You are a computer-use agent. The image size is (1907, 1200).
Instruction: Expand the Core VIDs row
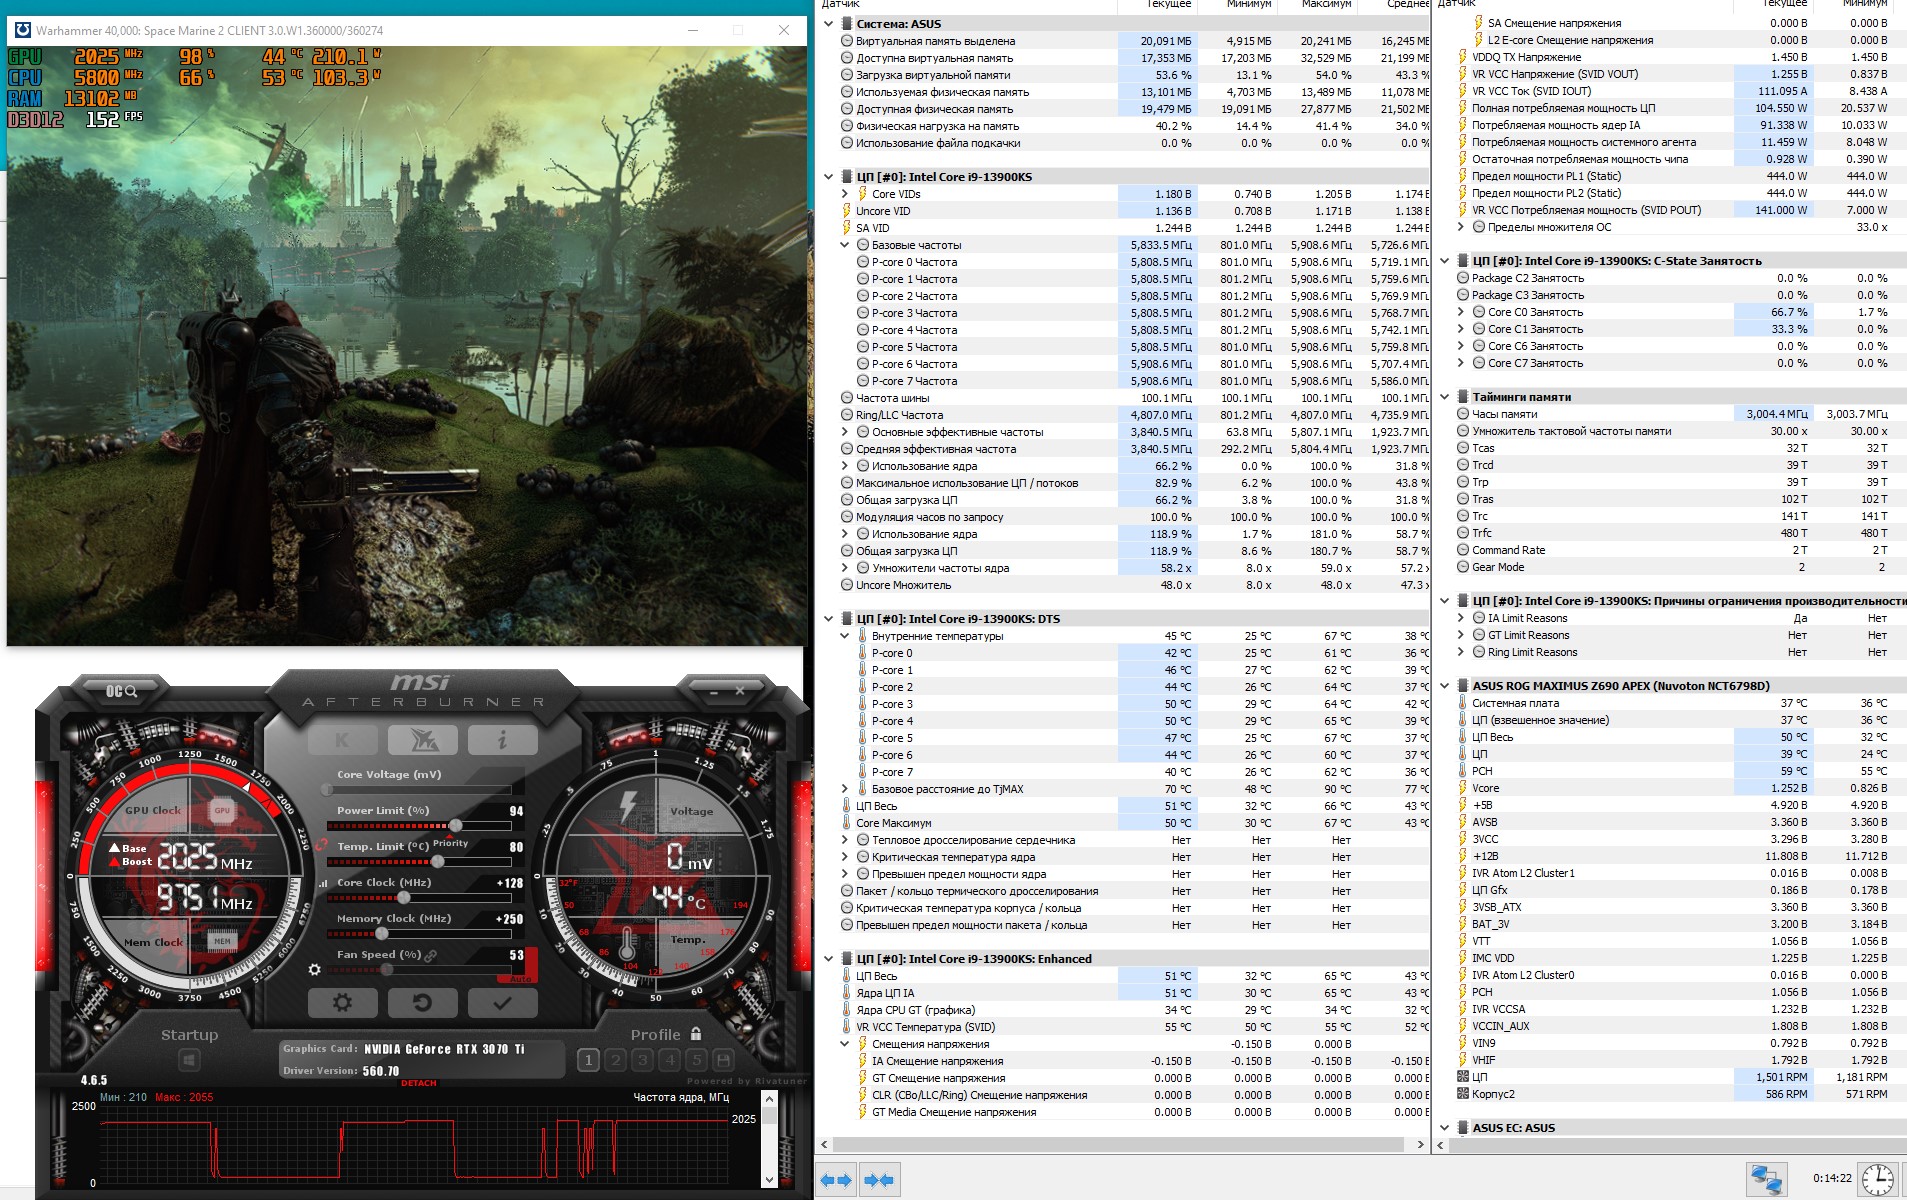click(x=845, y=194)
